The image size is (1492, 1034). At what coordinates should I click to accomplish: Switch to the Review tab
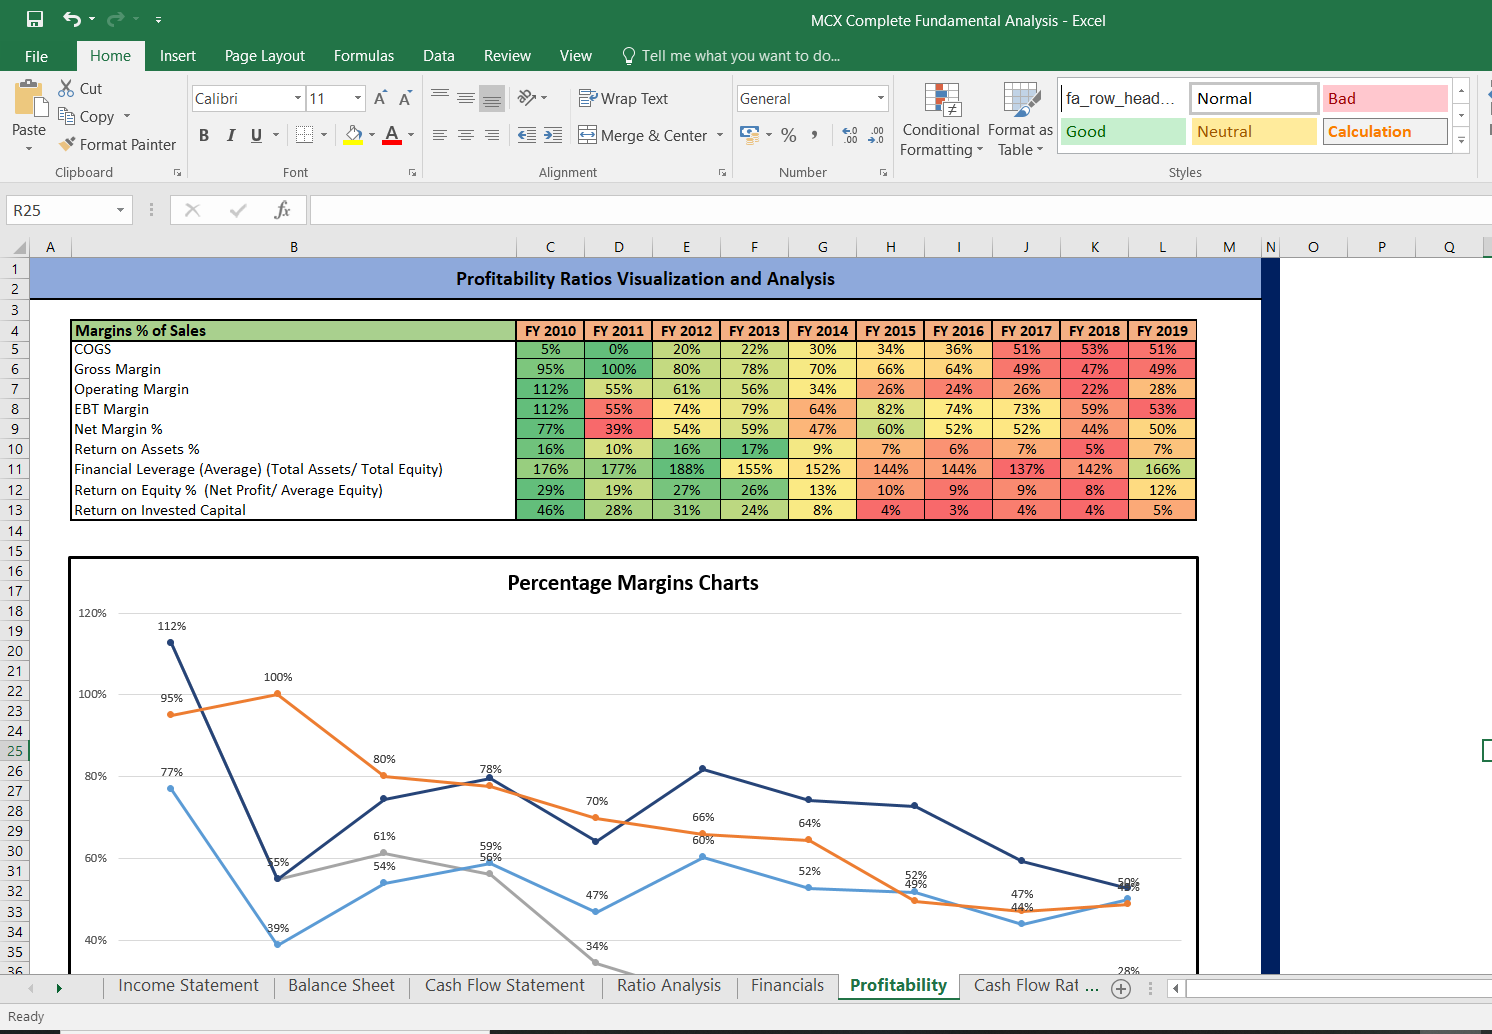[508, 56]
